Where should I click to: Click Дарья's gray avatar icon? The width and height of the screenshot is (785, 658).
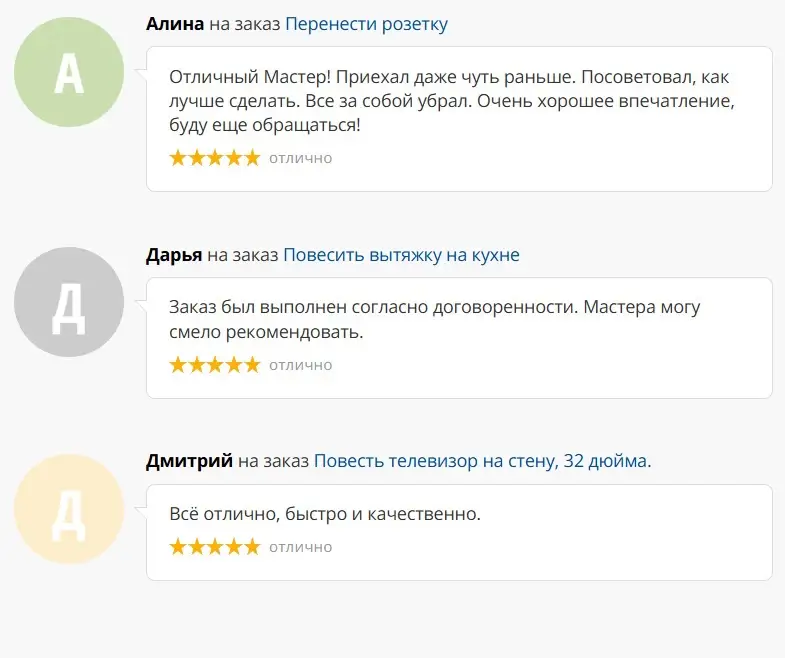69,302
